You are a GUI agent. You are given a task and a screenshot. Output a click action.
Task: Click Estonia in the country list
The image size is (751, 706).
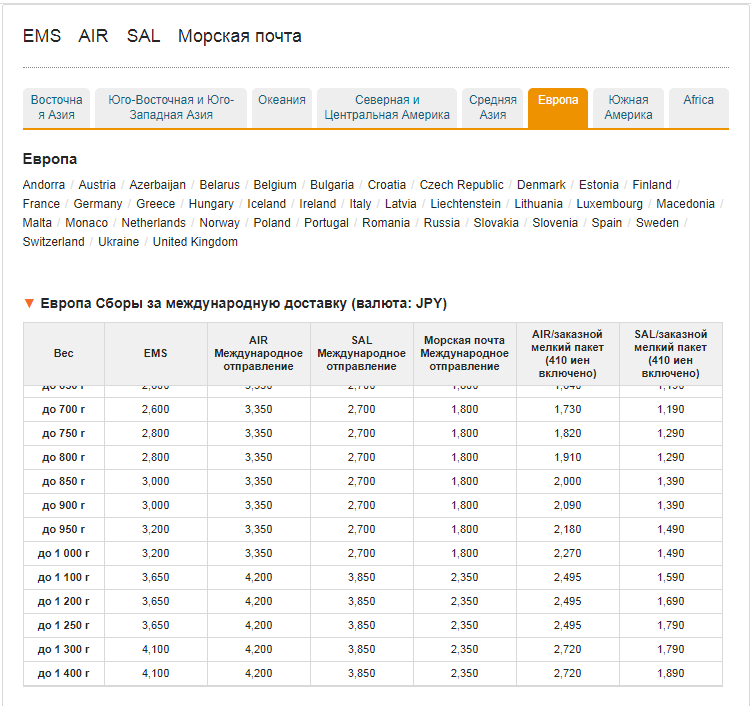pyautogui.click(x=599, y=185)
